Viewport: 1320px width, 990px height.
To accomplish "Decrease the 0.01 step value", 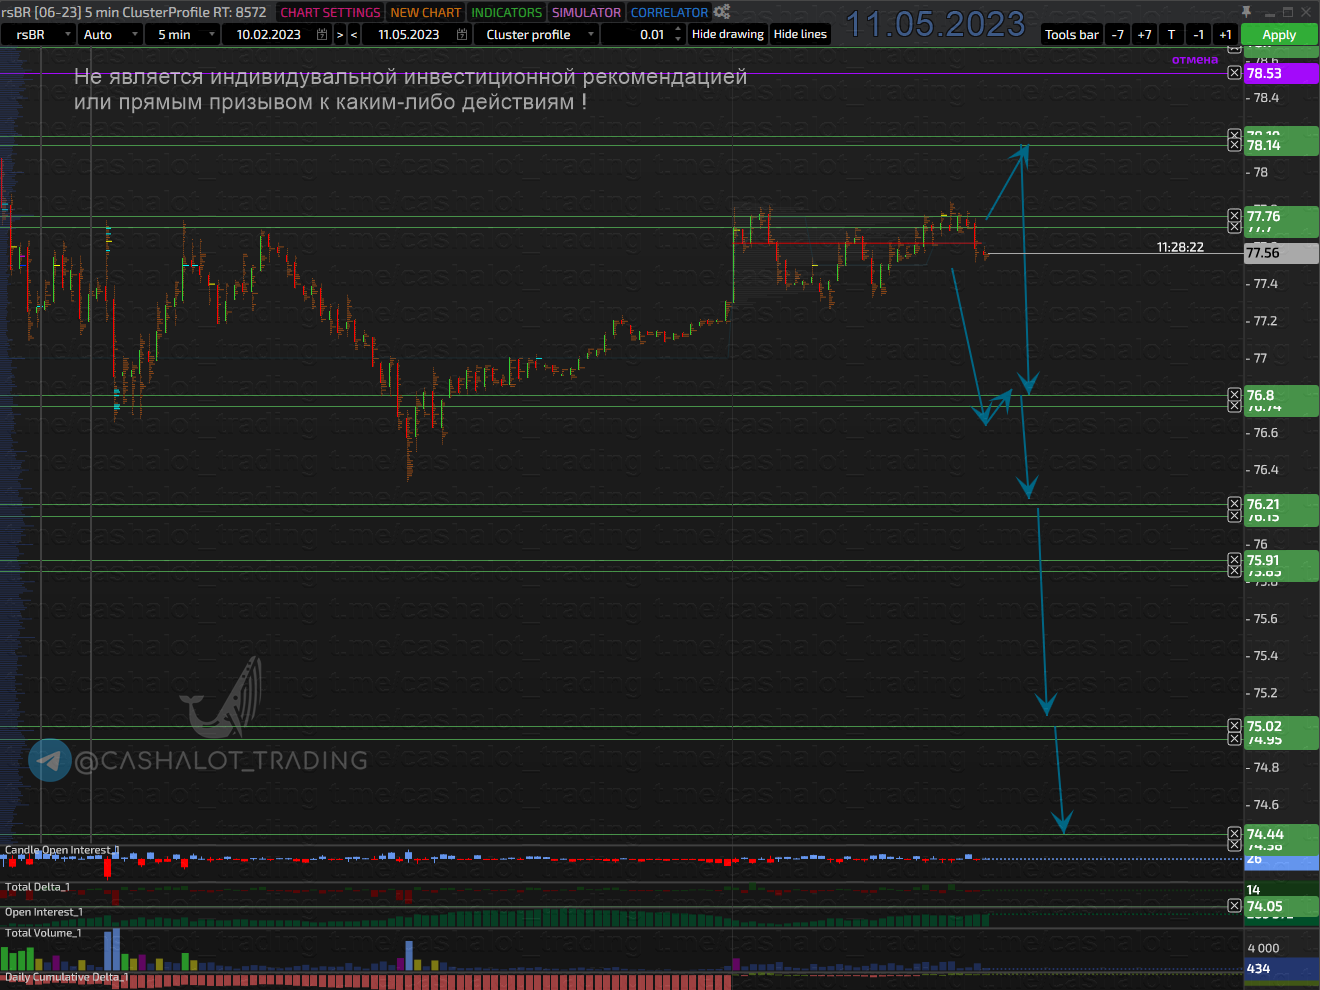I will pyautogui.click(x=678, y=40).
